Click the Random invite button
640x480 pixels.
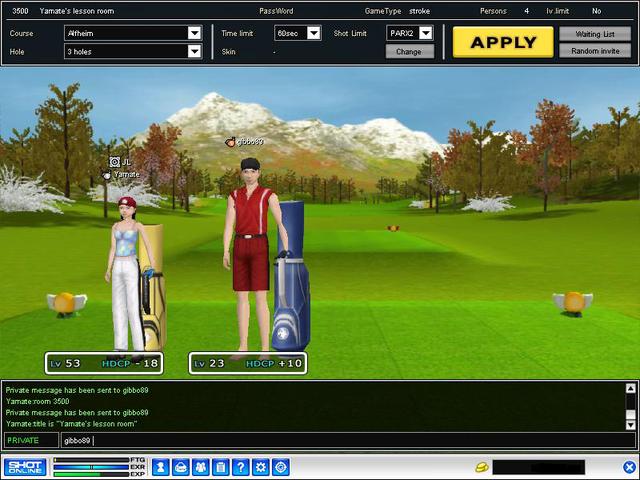pos(595,51)
